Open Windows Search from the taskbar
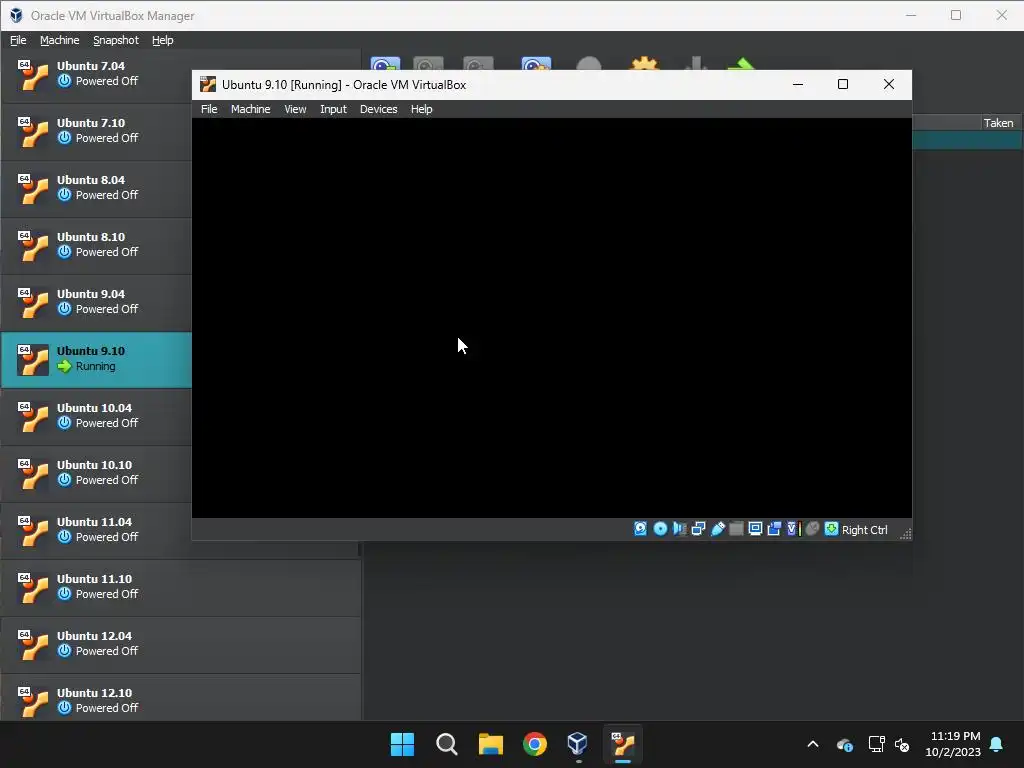Image resolution: width=1024 pixels, height=768 pixels. pos(447,744)
